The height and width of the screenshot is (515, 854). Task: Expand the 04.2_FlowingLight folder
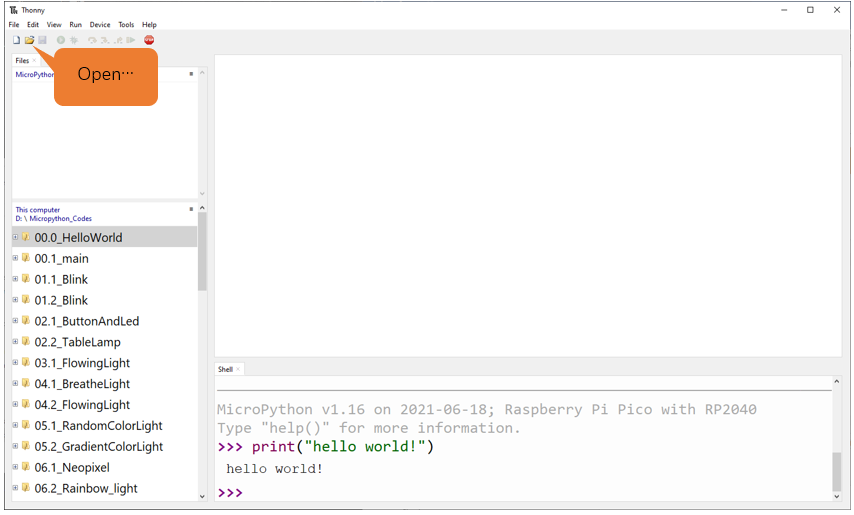click(15, 404)
